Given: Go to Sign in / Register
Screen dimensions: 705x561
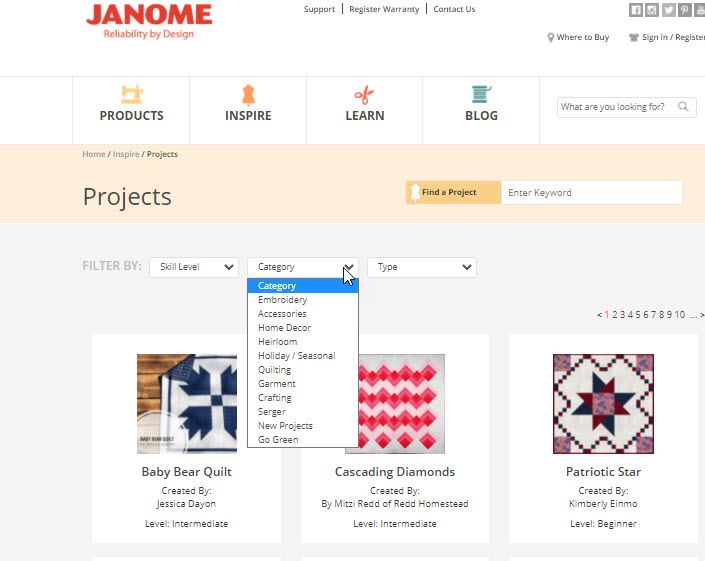Looking at the screenshot, I should click(x=673, y=37).
